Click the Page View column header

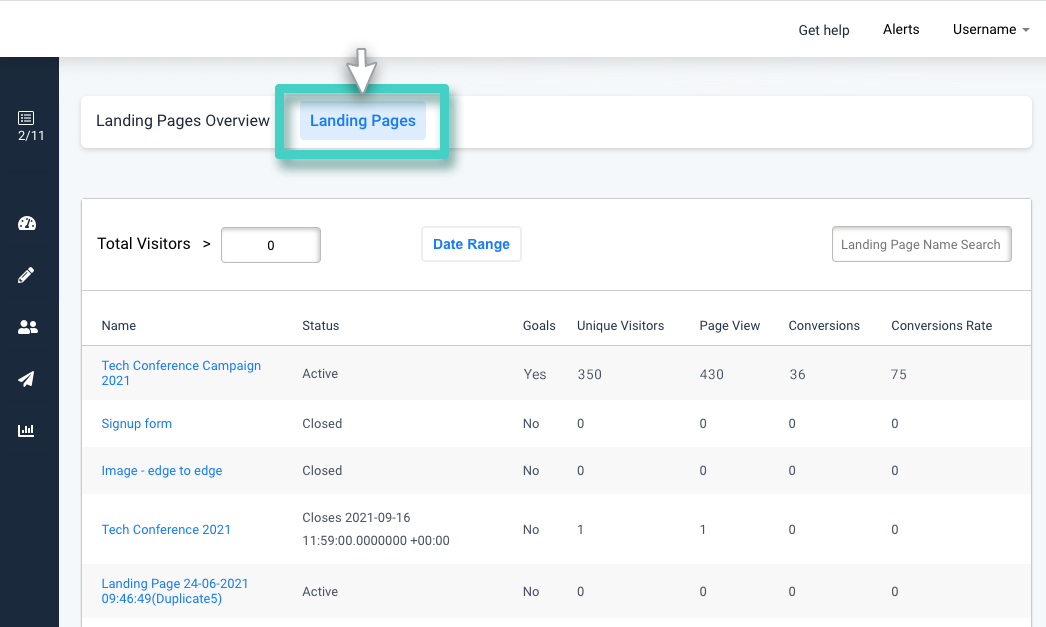tap(729, 326)
